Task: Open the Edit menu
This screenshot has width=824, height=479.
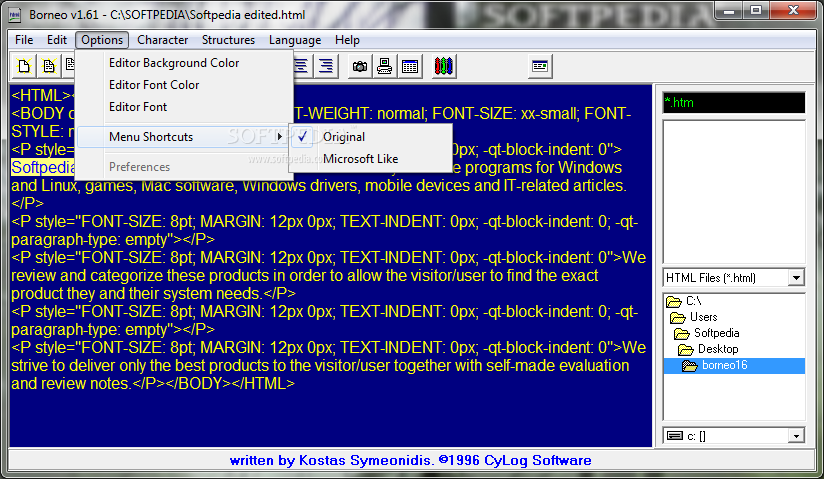Action: [57, 40]
